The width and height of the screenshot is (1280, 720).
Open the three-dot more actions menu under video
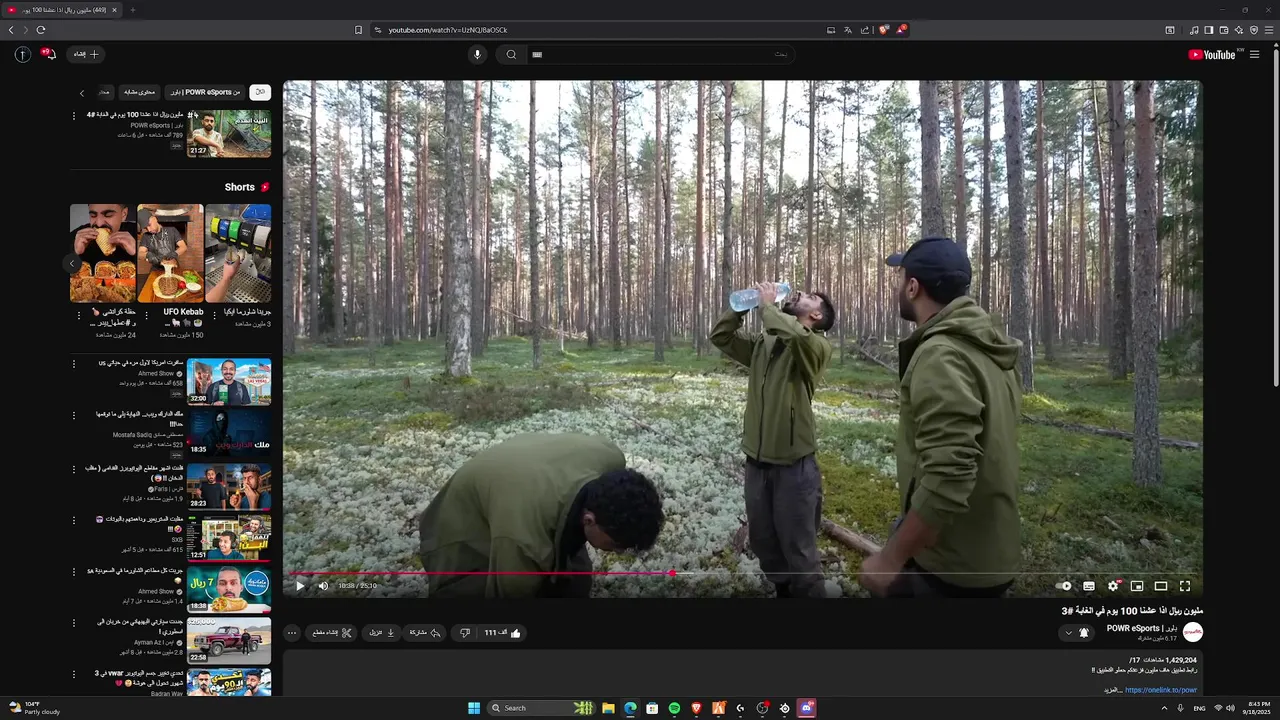(292, 633)
